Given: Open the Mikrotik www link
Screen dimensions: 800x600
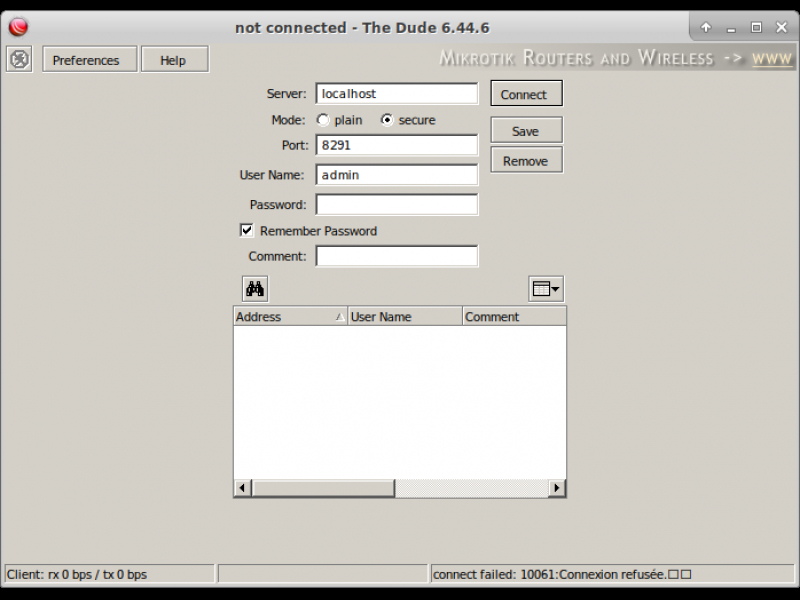Looking at the screenshot, I should pos(771,59).
